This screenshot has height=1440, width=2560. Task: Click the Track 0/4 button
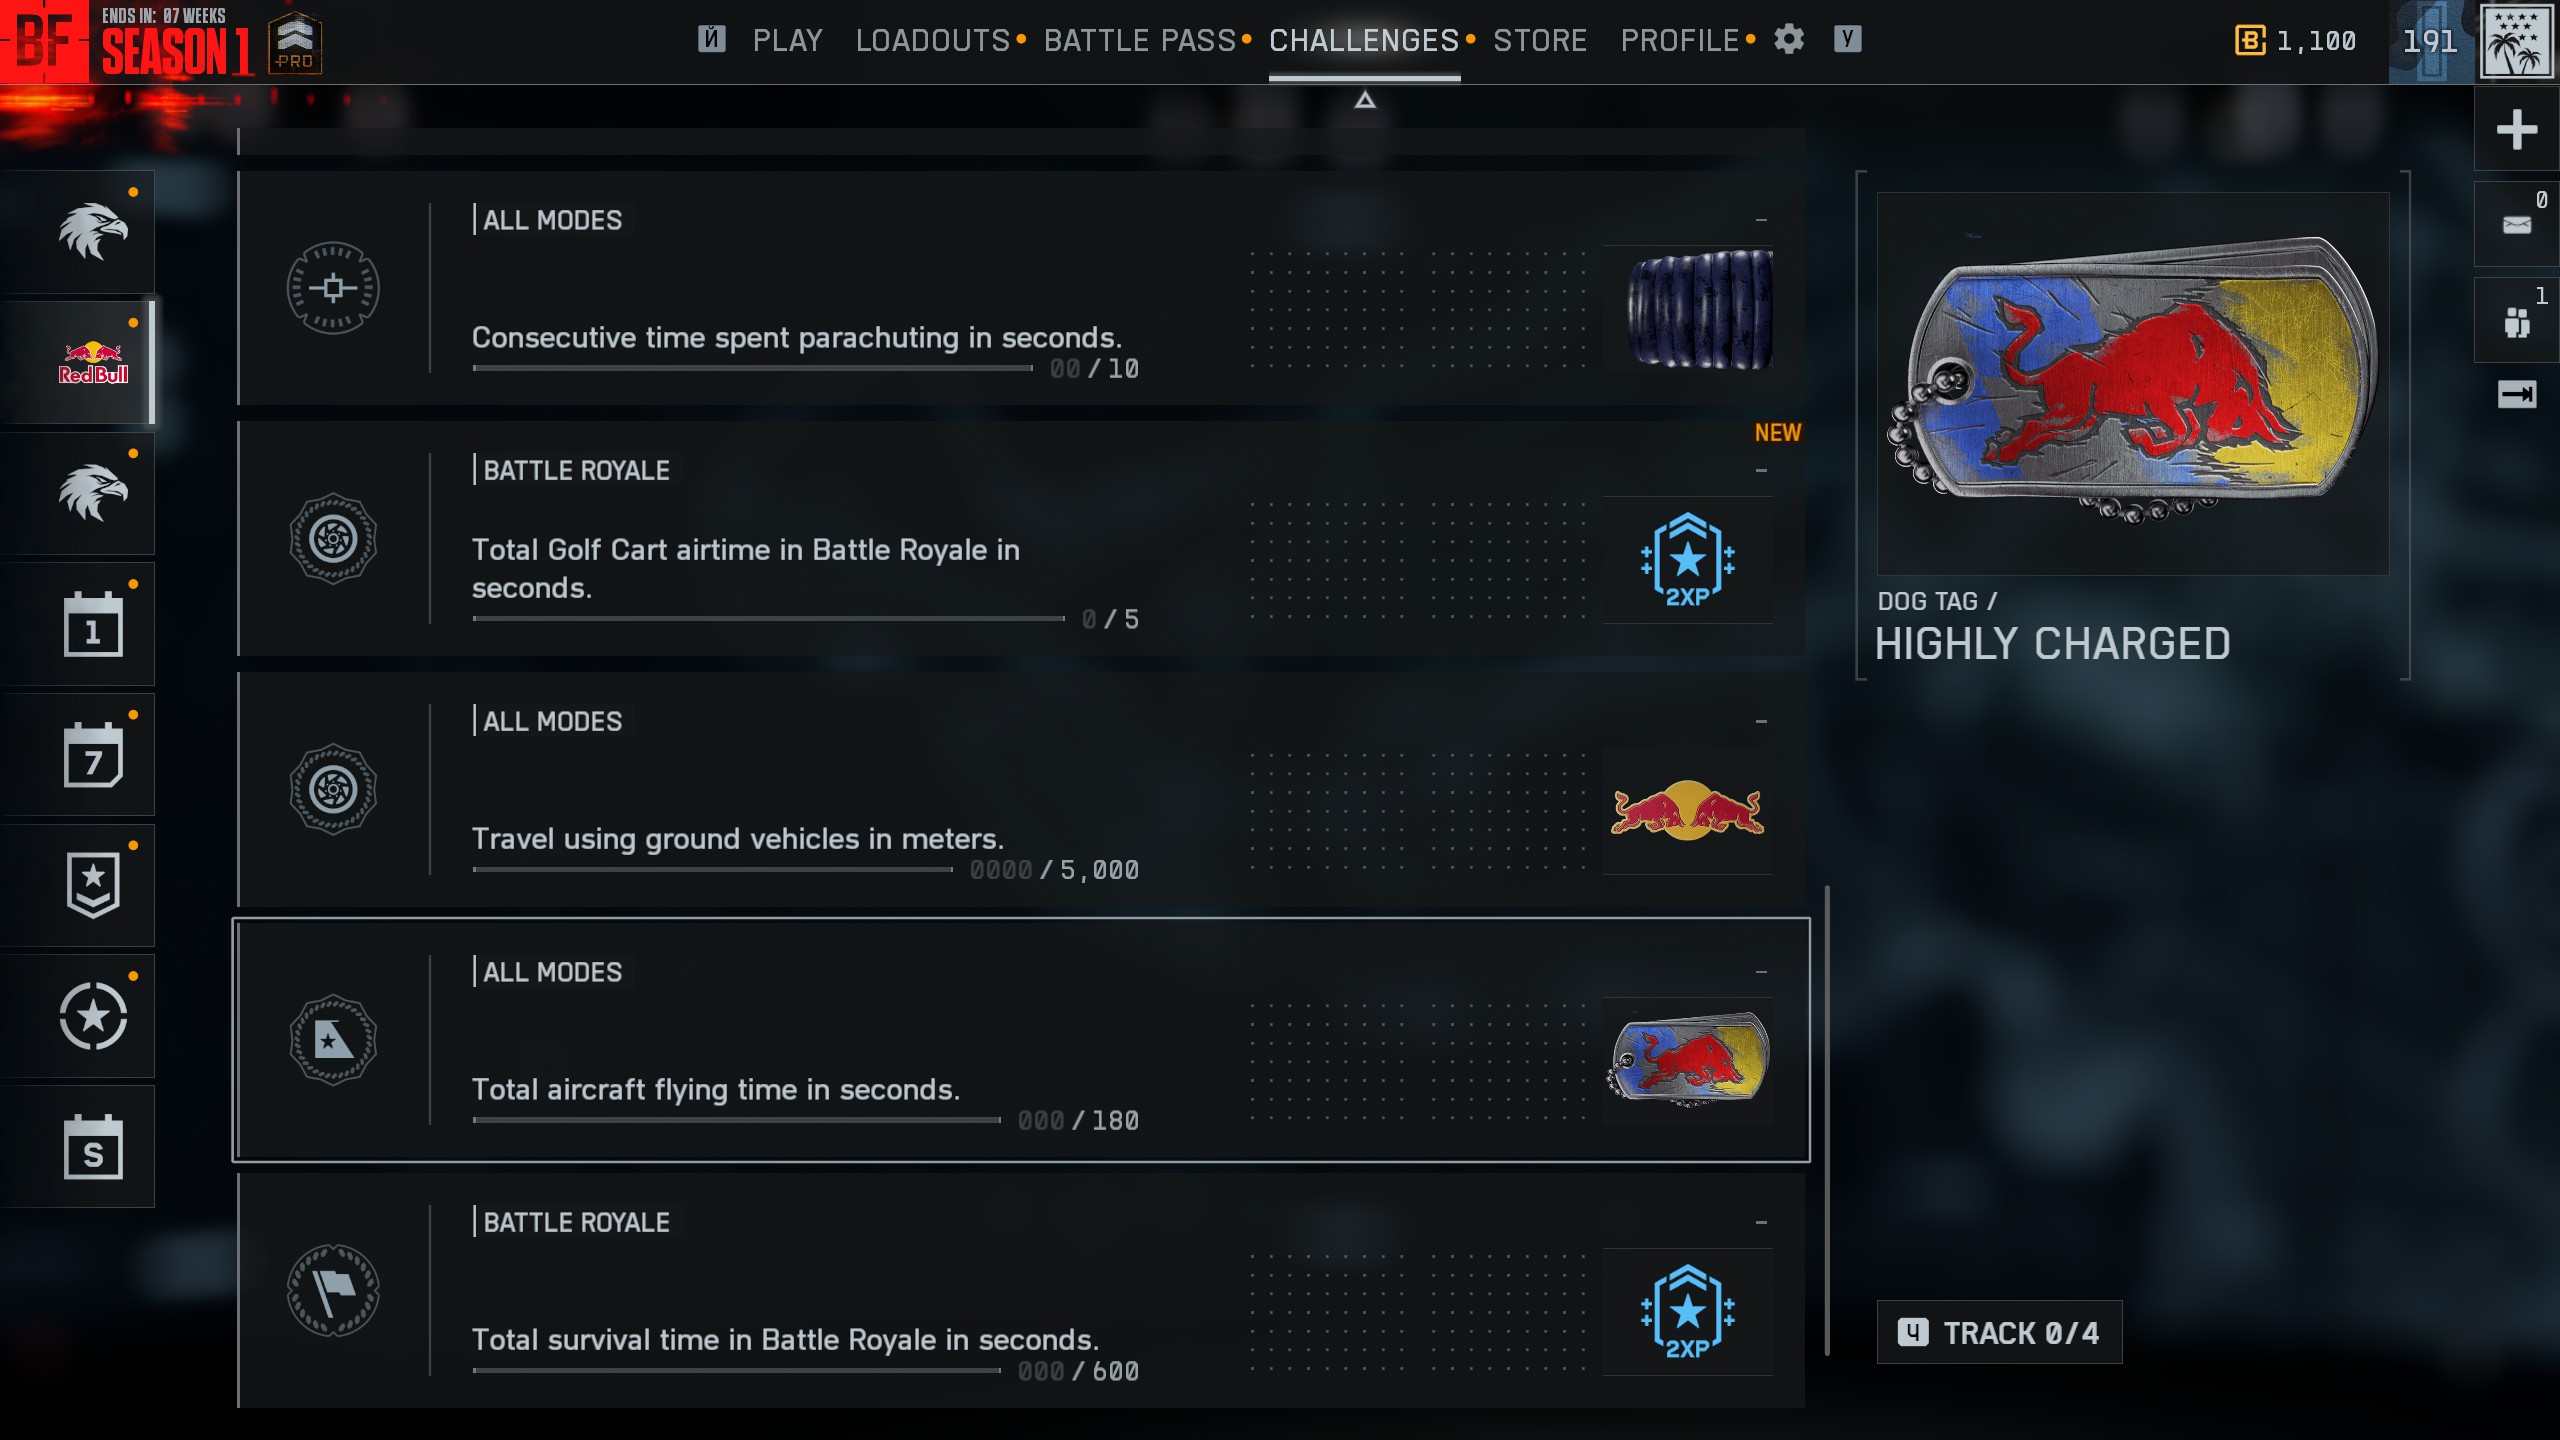coord(1999,1332)
